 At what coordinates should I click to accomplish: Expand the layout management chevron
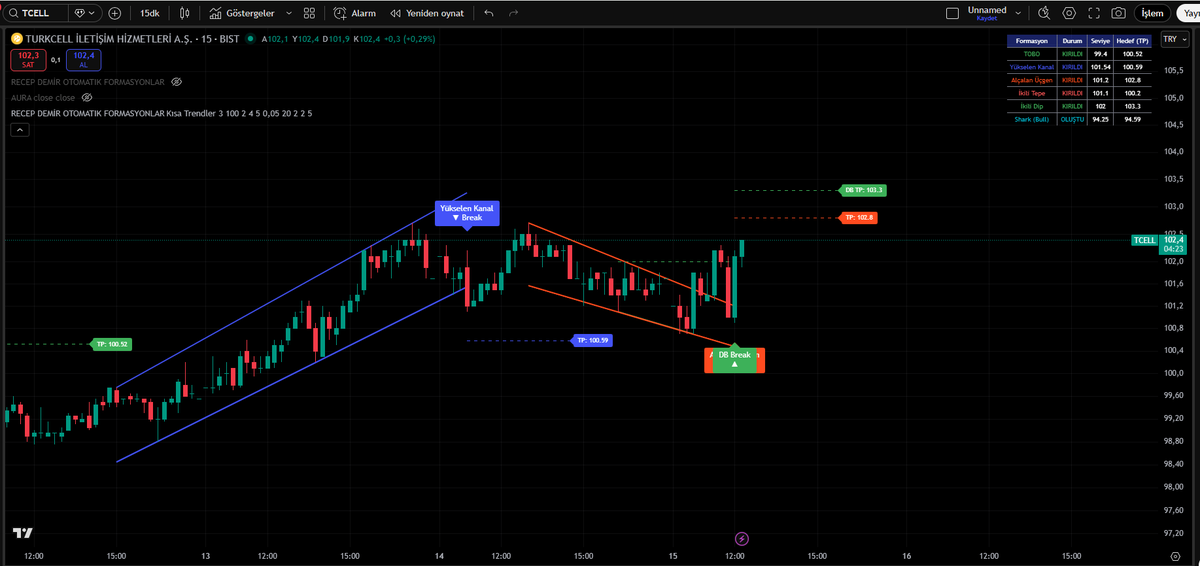[1019, 13]
